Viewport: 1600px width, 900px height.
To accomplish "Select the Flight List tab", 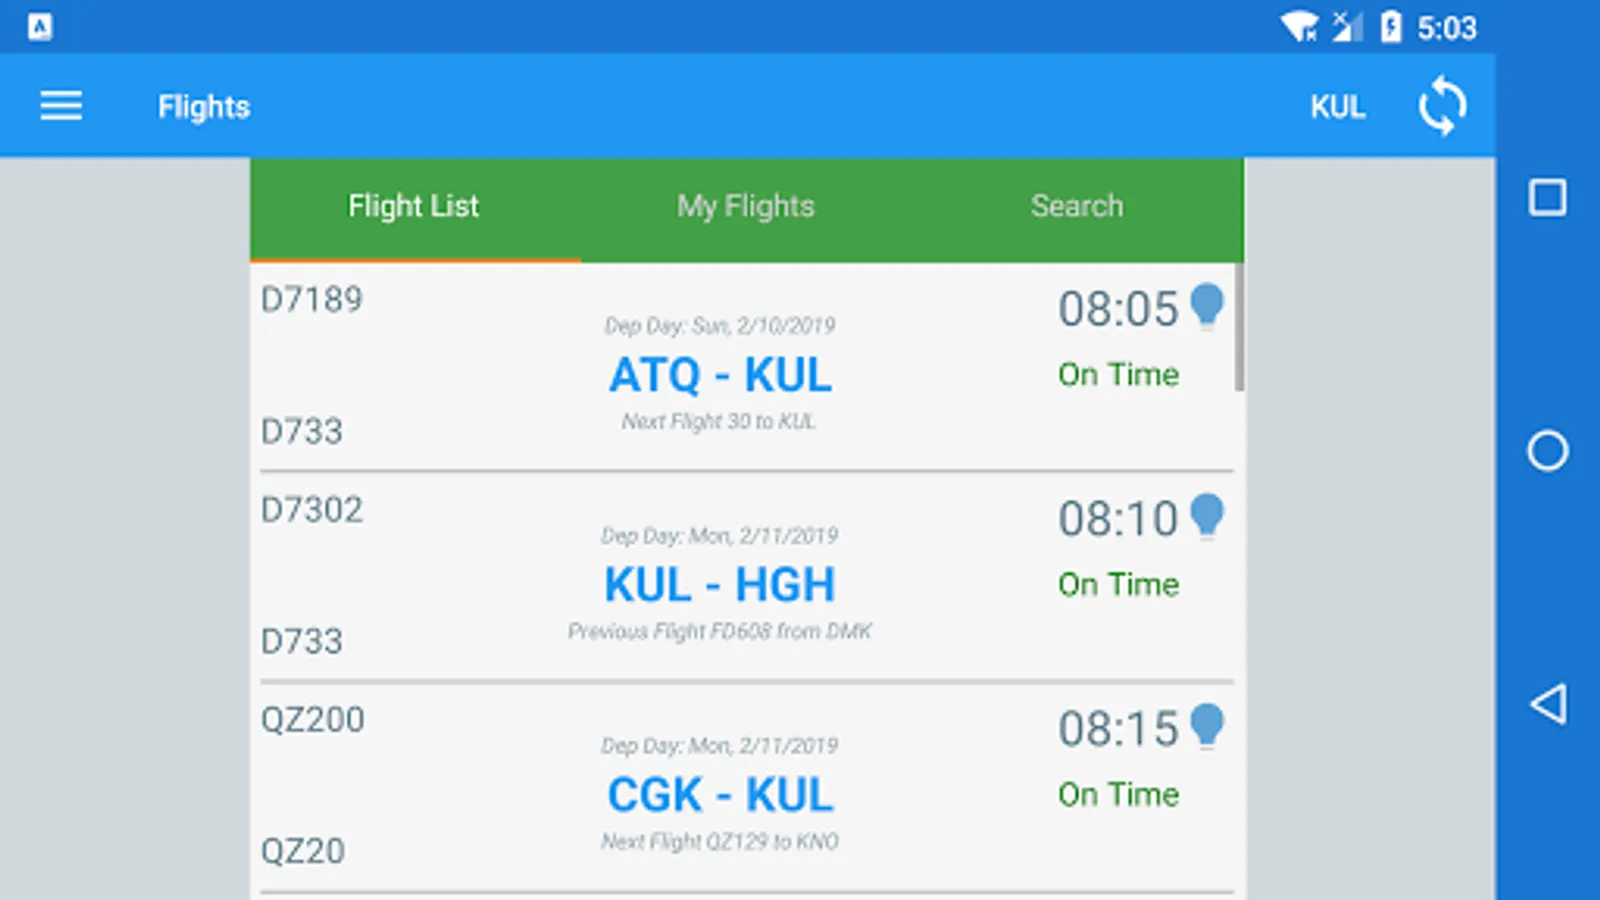I will click(x=413, y=207).
